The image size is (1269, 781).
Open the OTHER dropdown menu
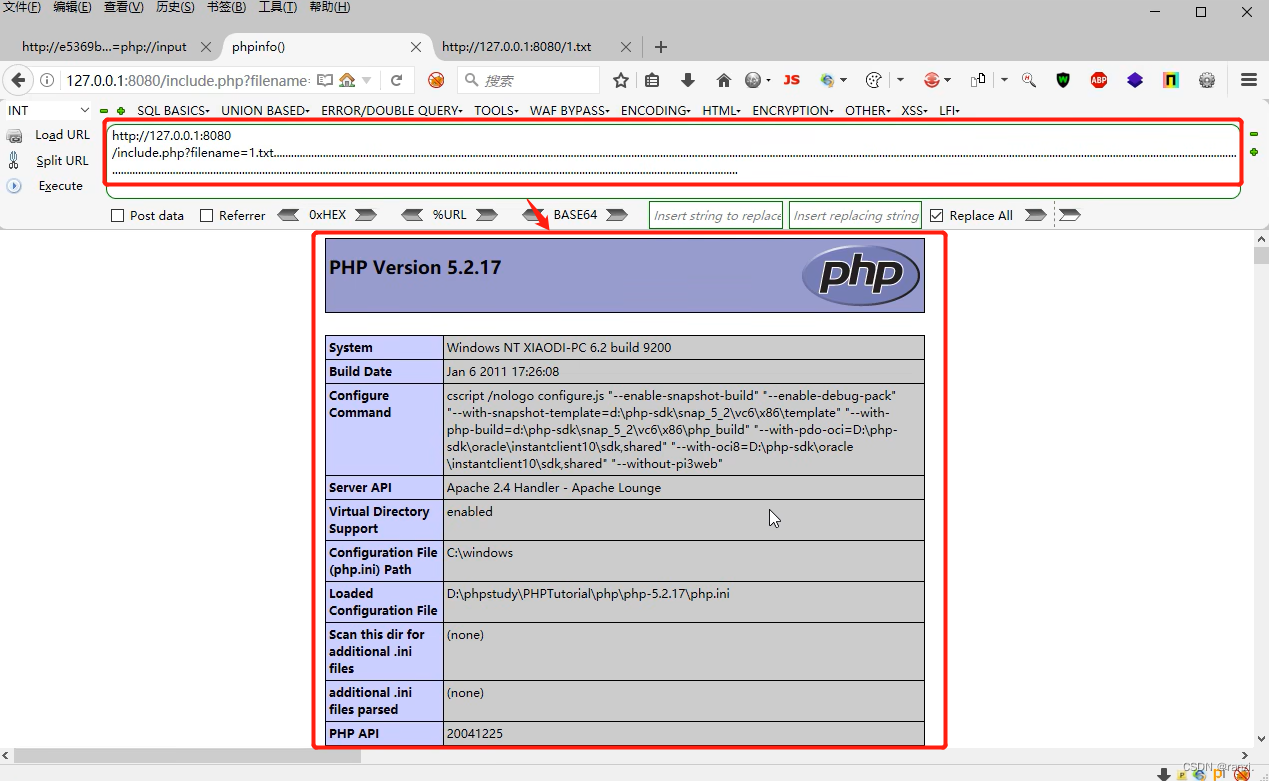867,110
